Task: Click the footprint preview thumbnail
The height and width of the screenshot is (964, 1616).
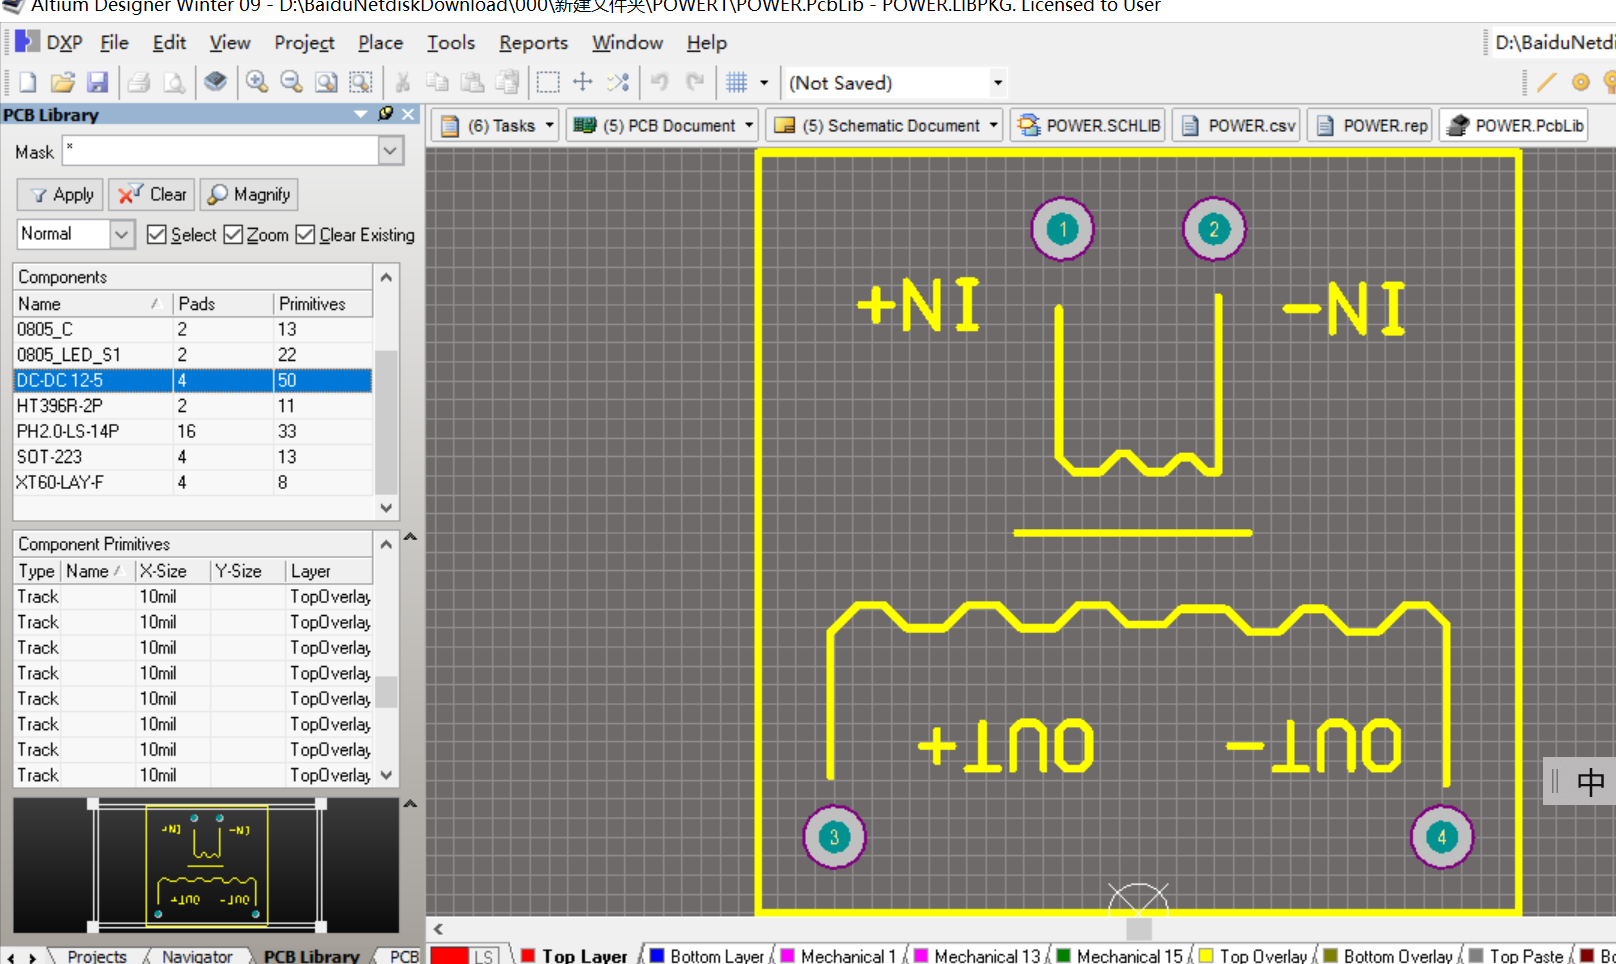Action: coord(206,865)
